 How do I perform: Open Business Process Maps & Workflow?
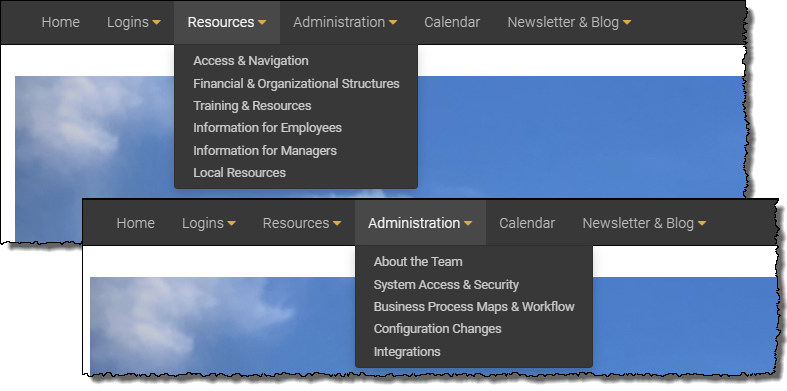(474, 306)
